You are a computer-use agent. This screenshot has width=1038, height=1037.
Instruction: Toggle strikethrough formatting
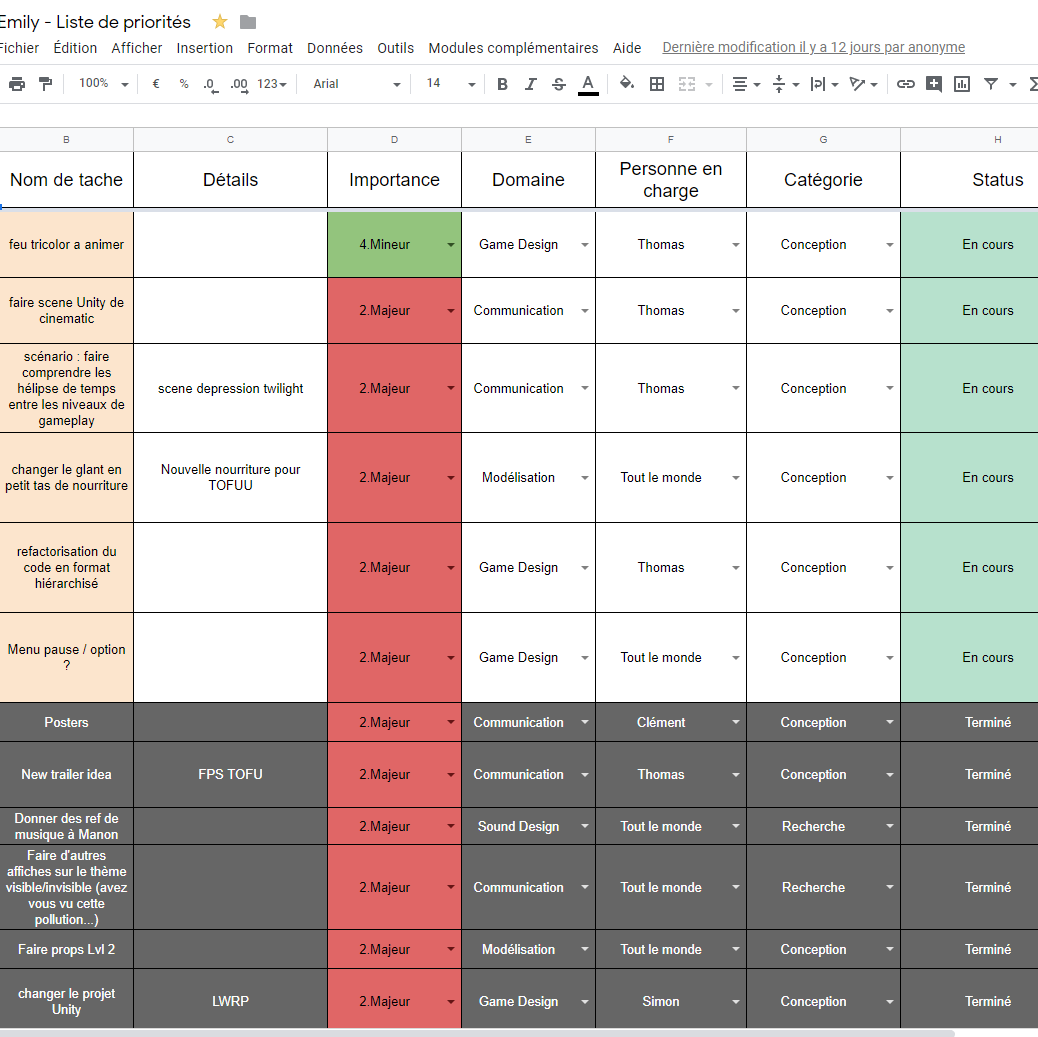coord(559,84)
